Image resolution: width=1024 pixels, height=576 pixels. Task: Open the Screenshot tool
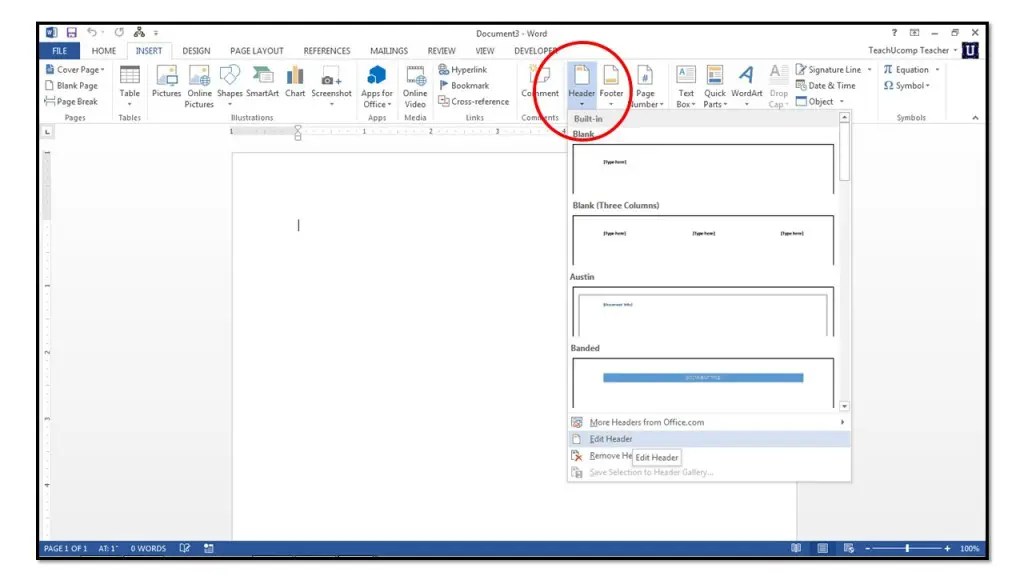point(331,87)
